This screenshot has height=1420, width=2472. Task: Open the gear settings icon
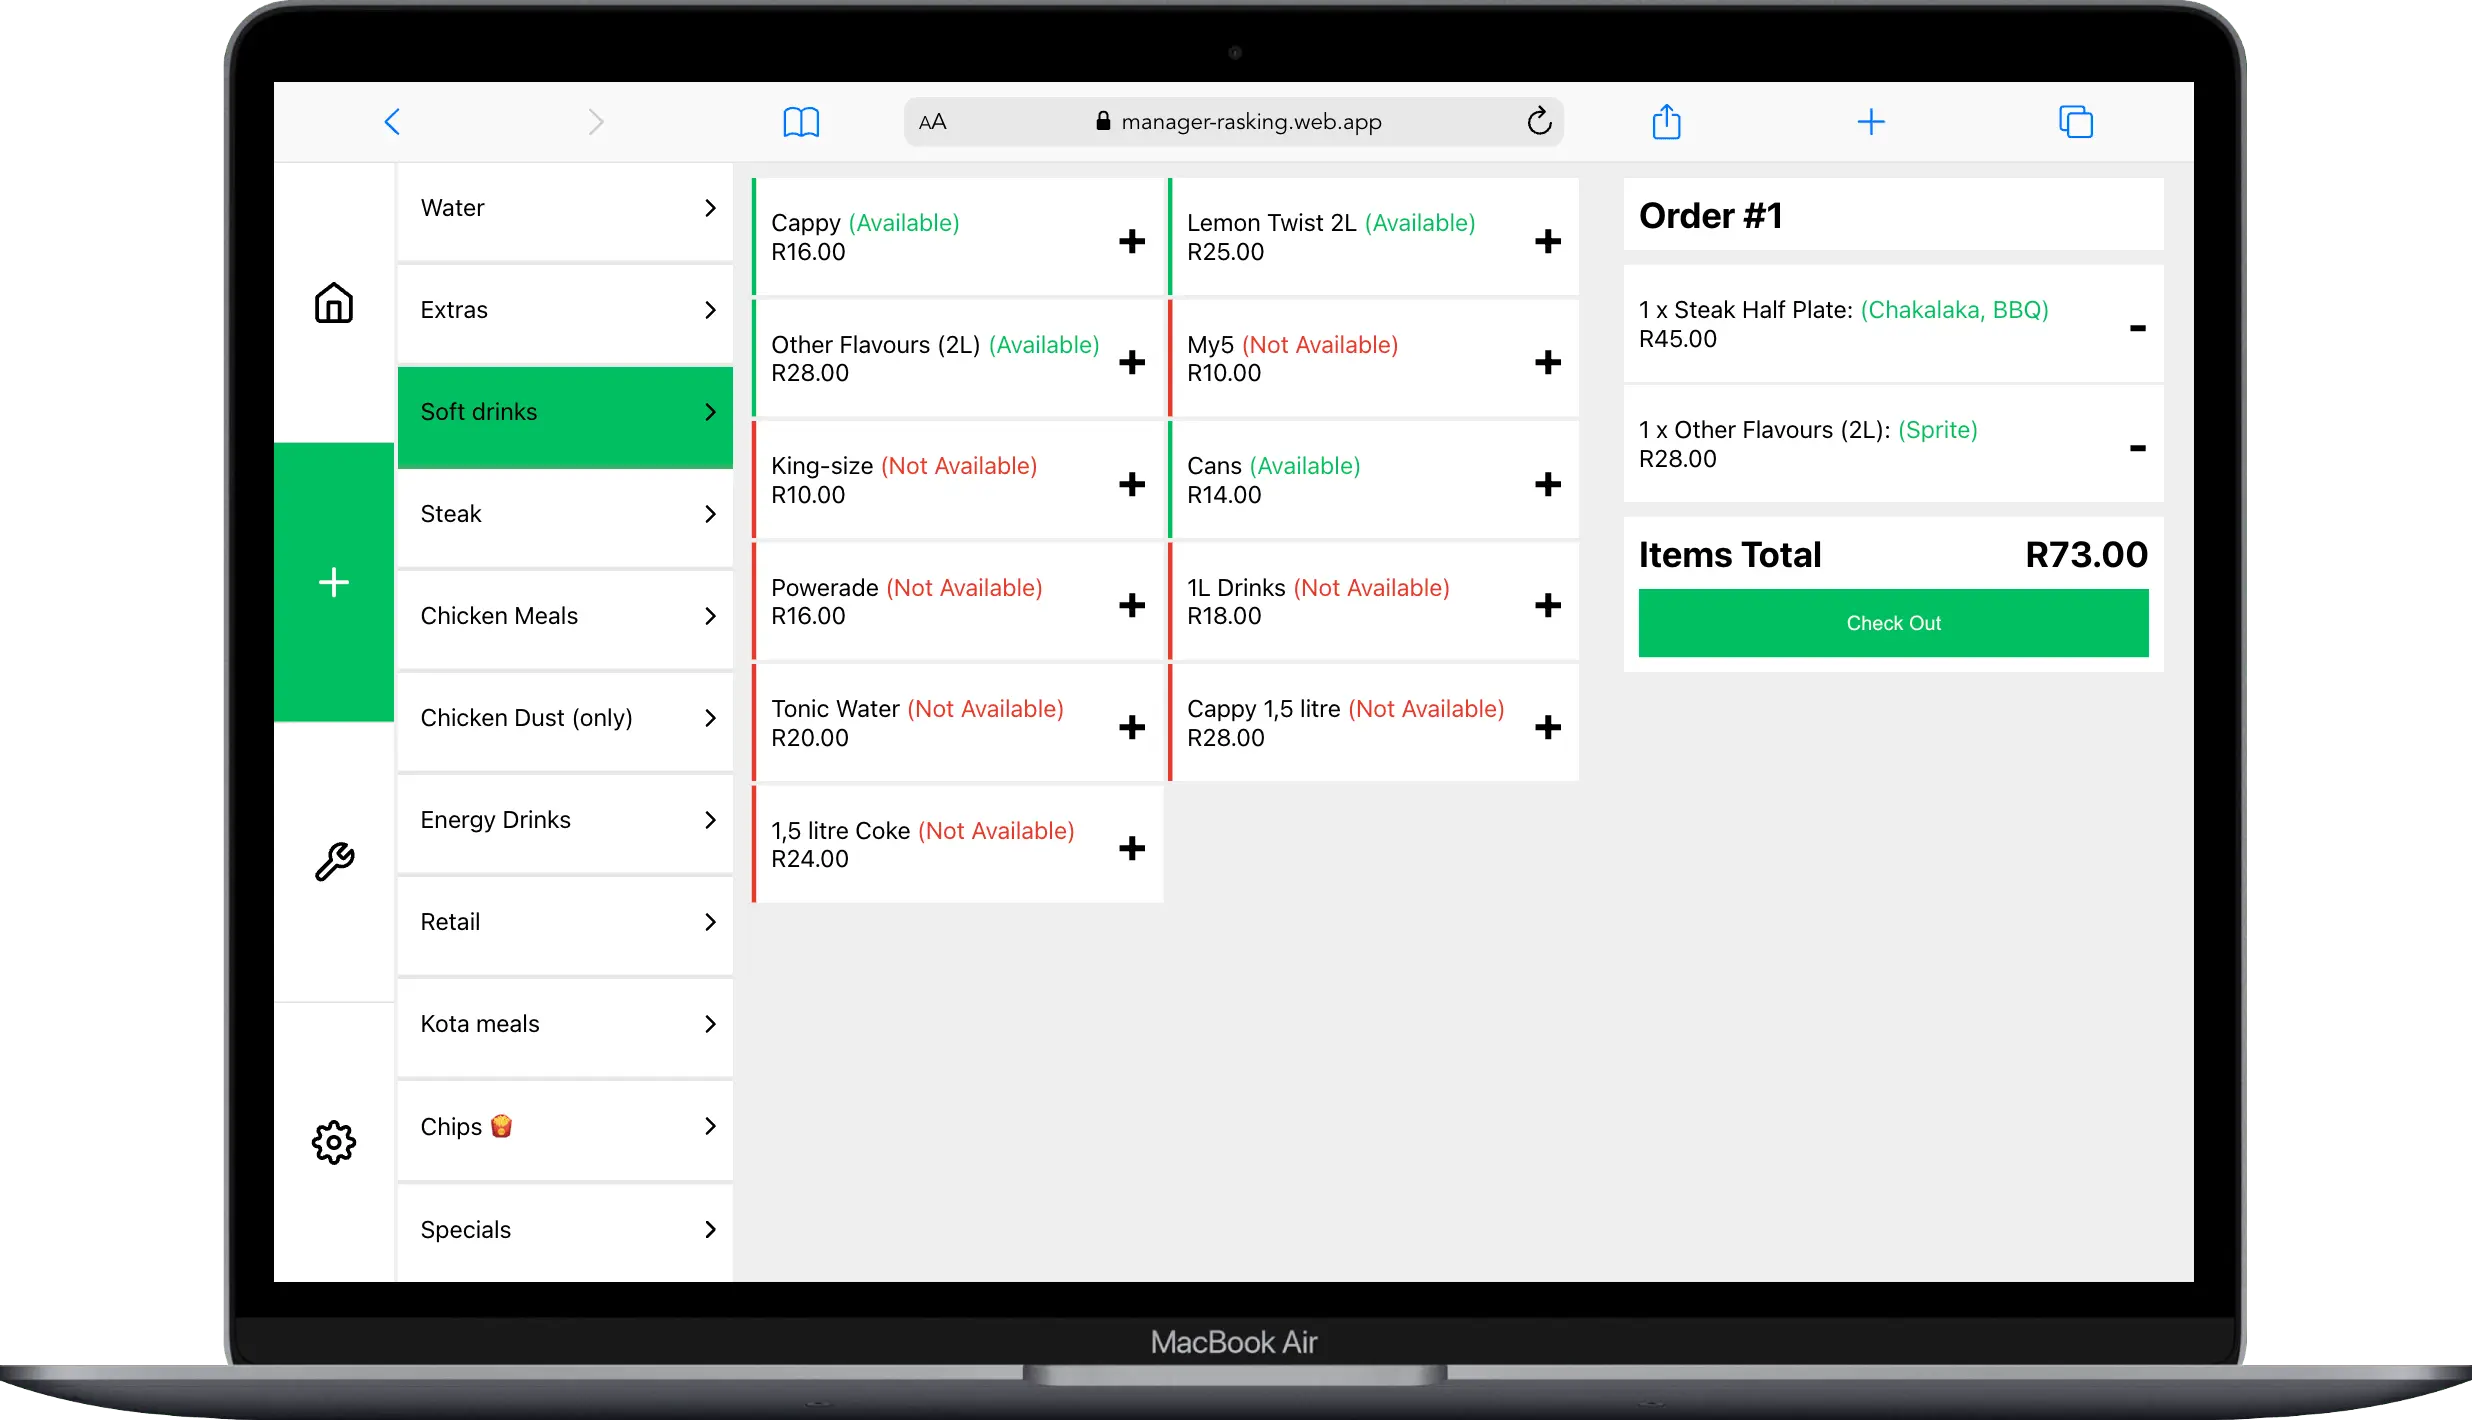[334, 1141]
